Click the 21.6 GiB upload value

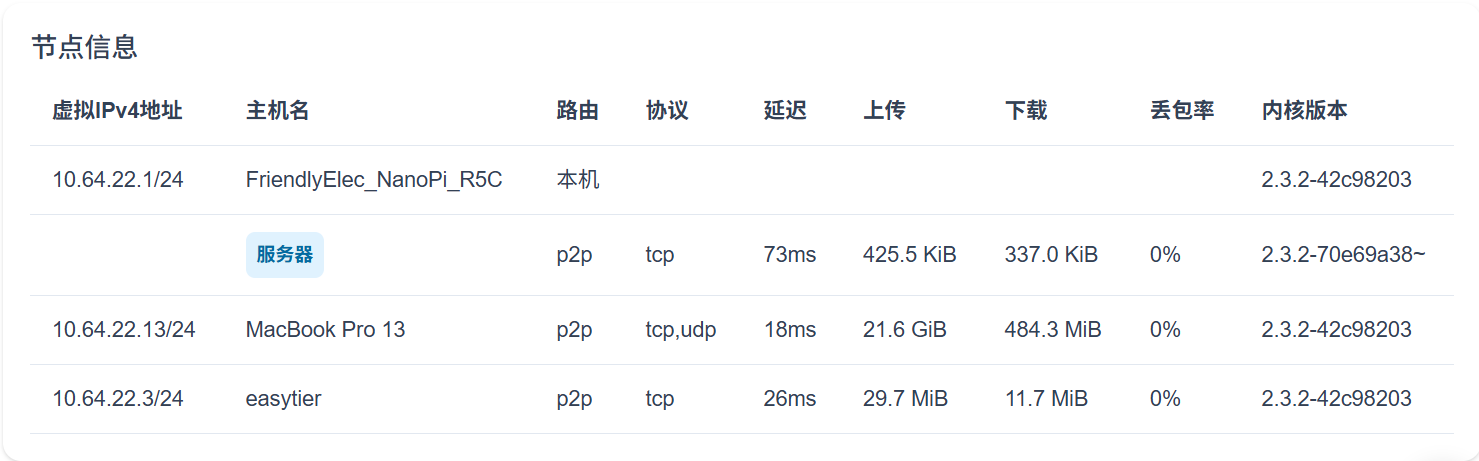point(905,329)
